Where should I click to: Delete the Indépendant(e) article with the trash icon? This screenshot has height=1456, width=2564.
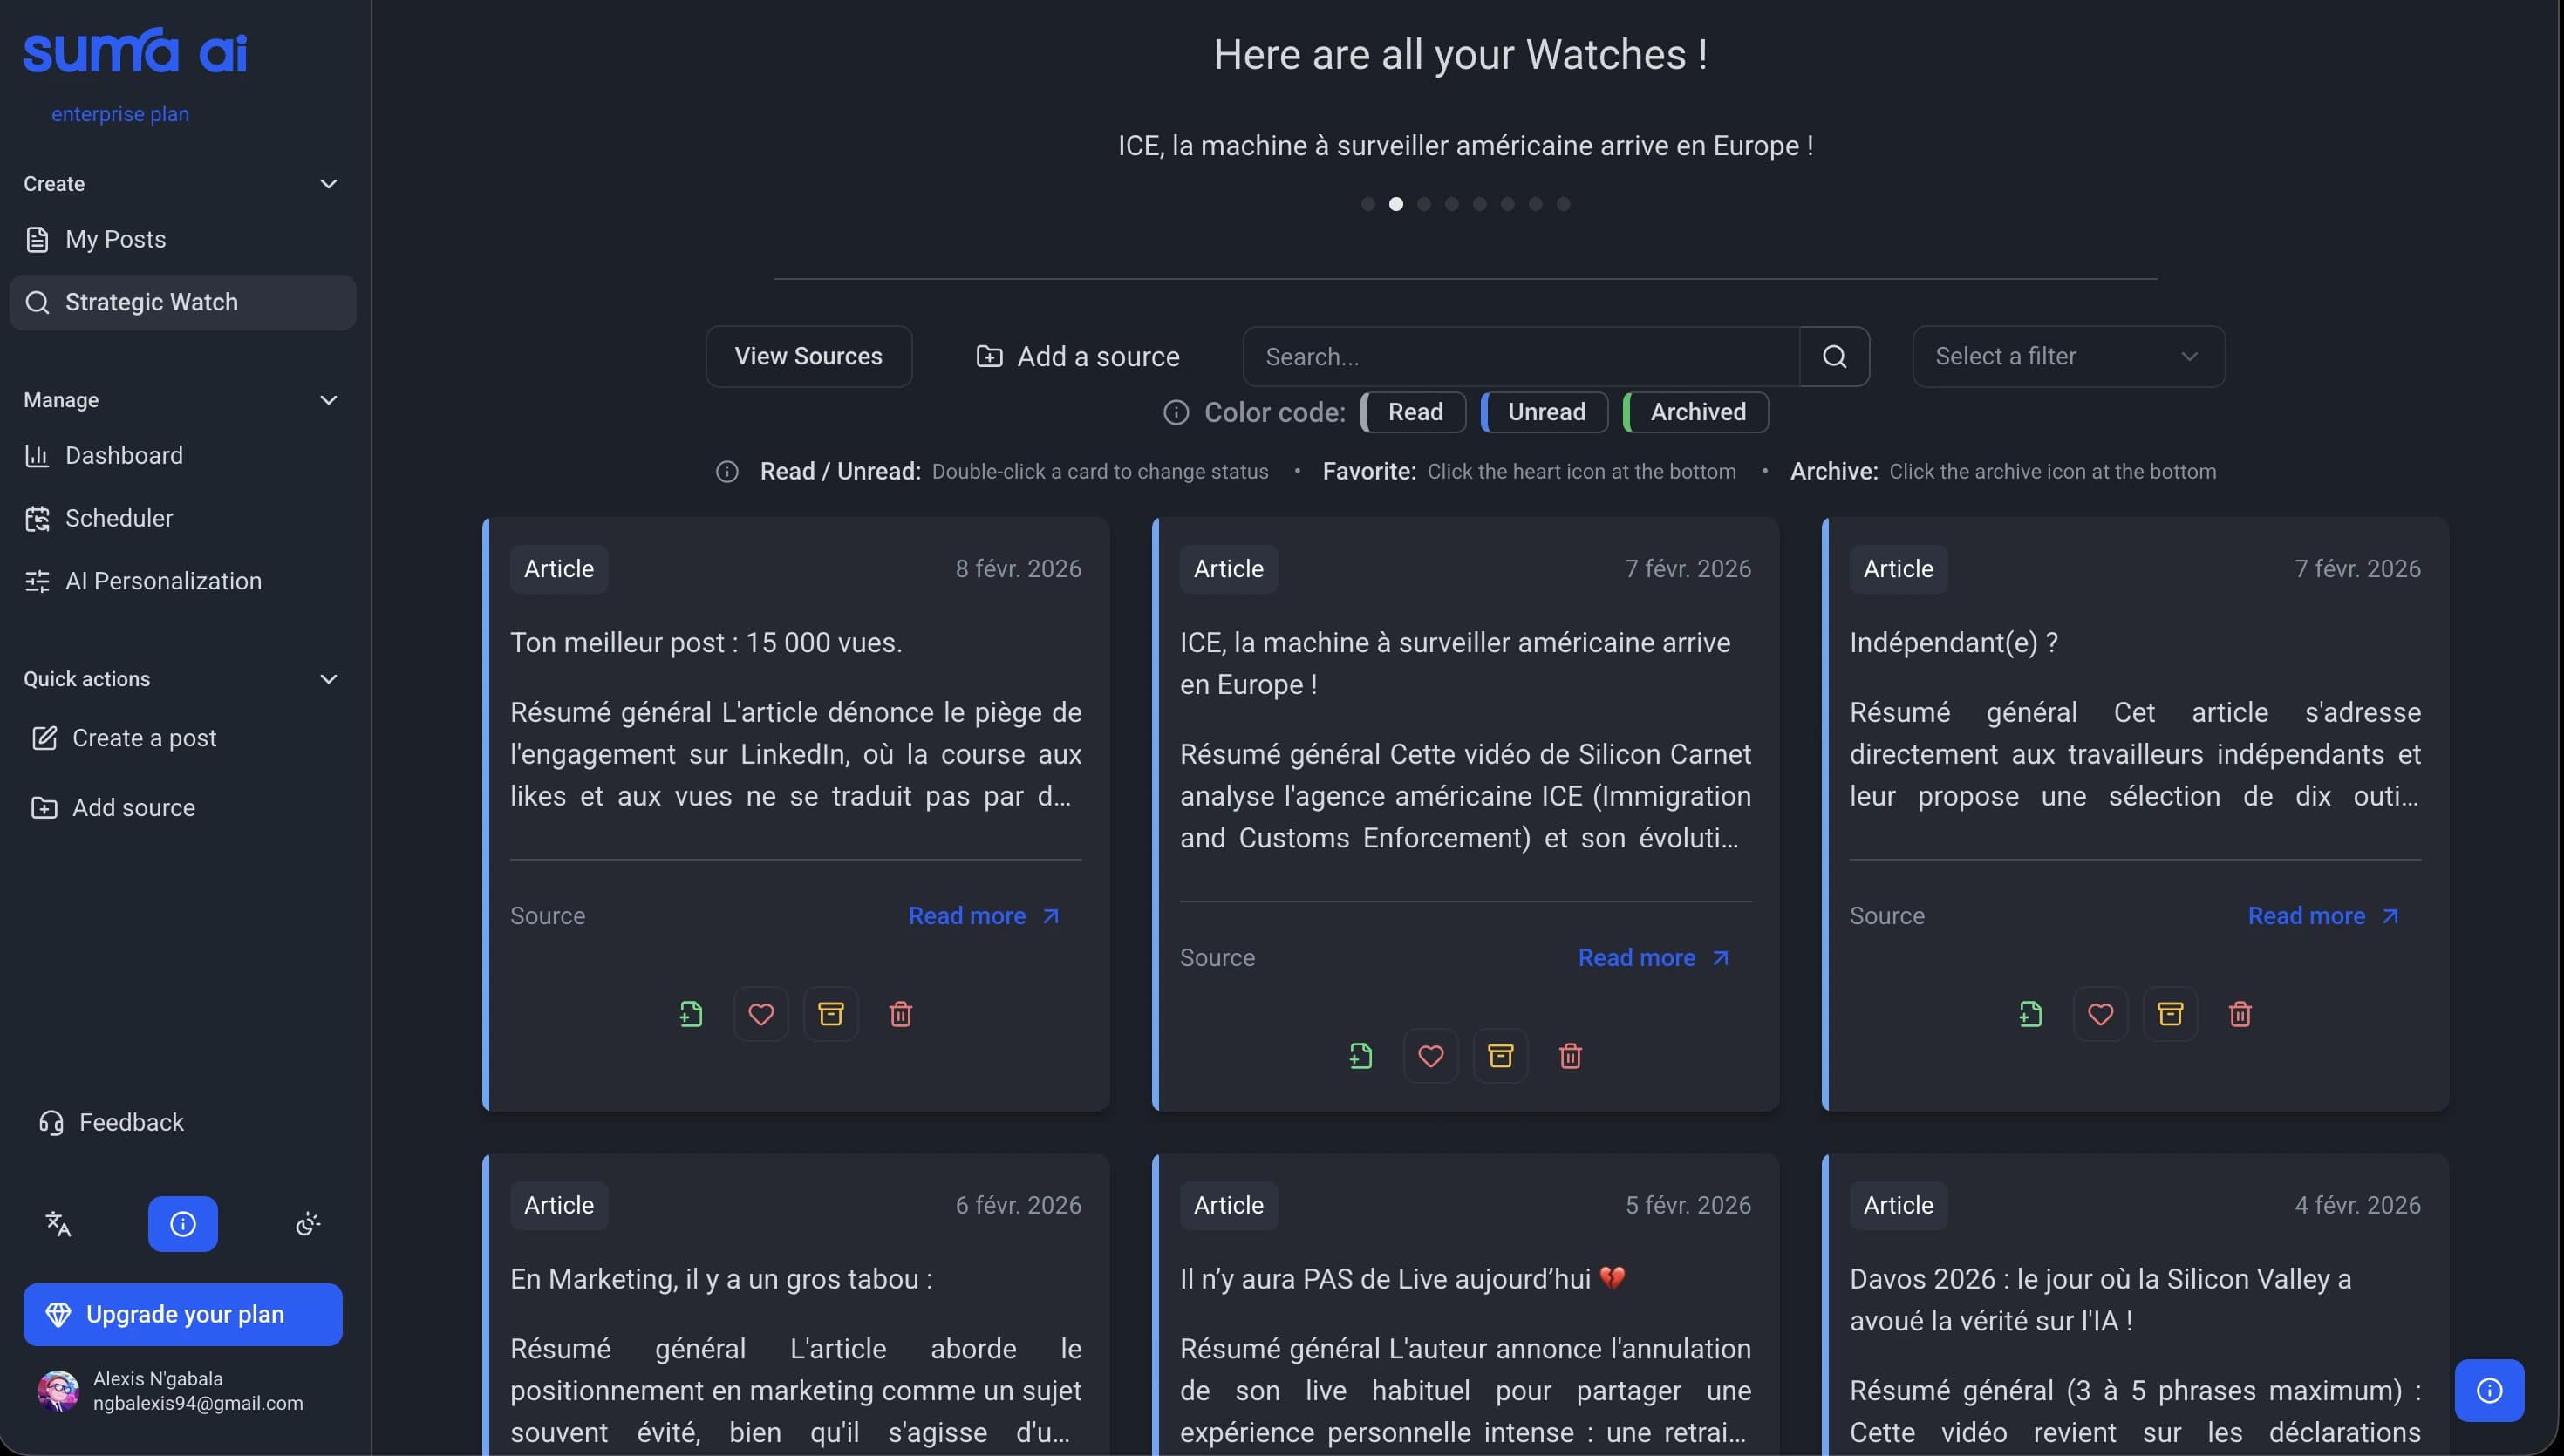click(x=2240, y=1014)
